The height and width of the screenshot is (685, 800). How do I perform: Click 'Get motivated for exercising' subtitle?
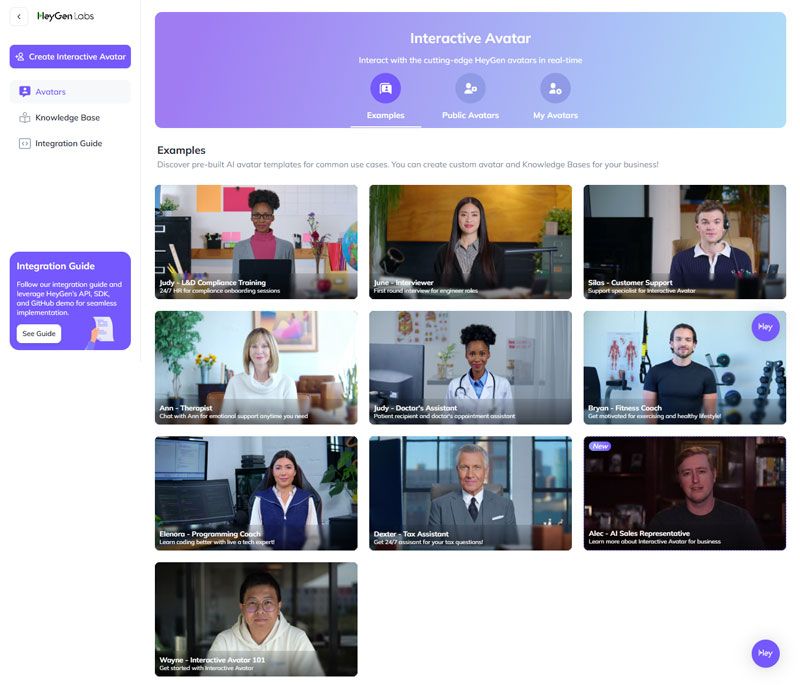[655, 416]
